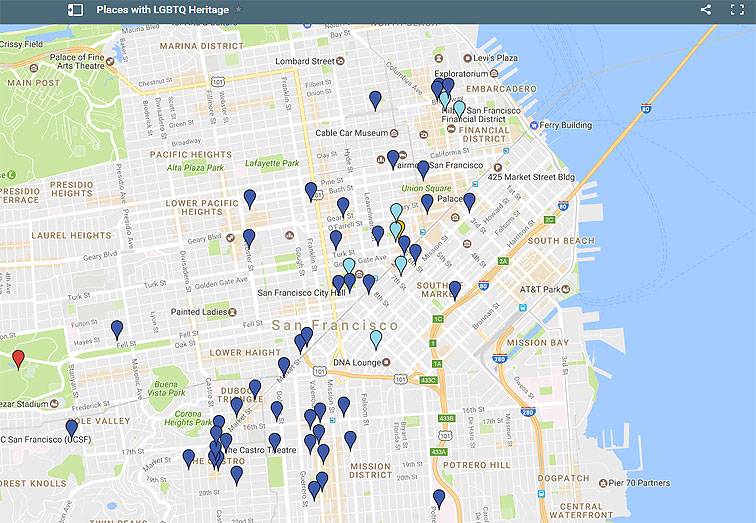Select the blue pin next to Fairmont
This screenshot has width=756, height=523.
(394, 159)
